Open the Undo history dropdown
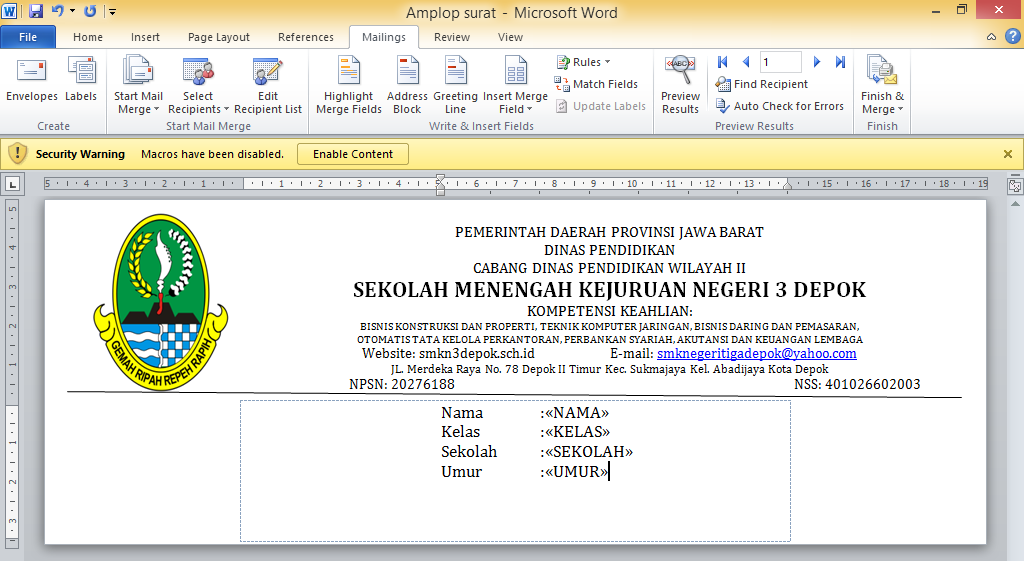 (72, 11)
